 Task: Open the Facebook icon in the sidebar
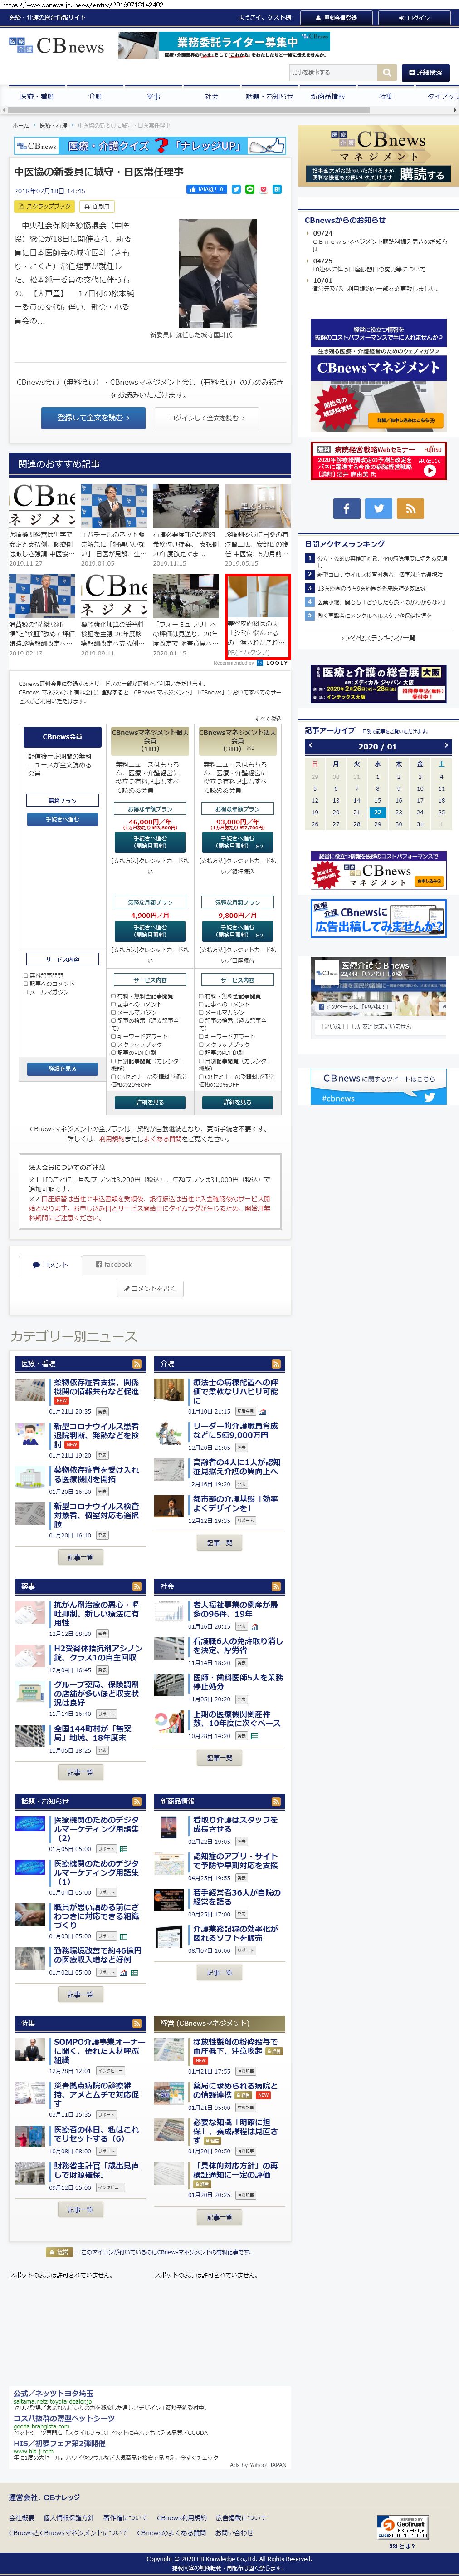346,509
